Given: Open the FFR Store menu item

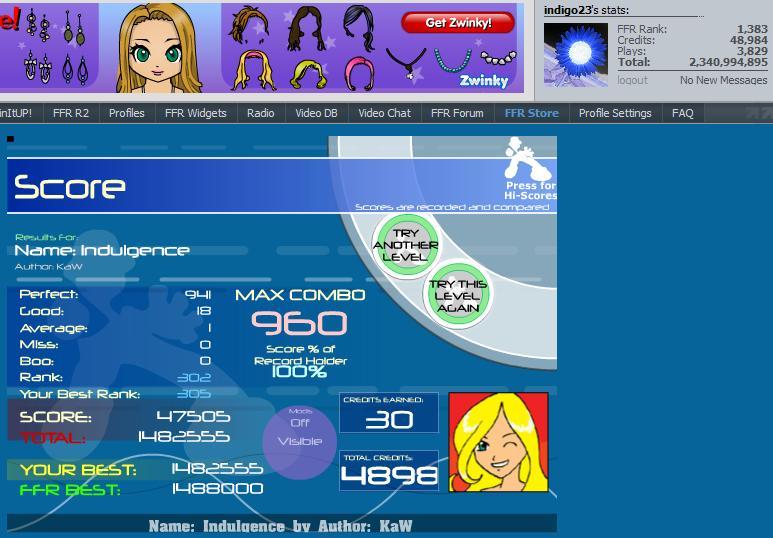Looking at the screenshot, I should [x=531, y=113].
